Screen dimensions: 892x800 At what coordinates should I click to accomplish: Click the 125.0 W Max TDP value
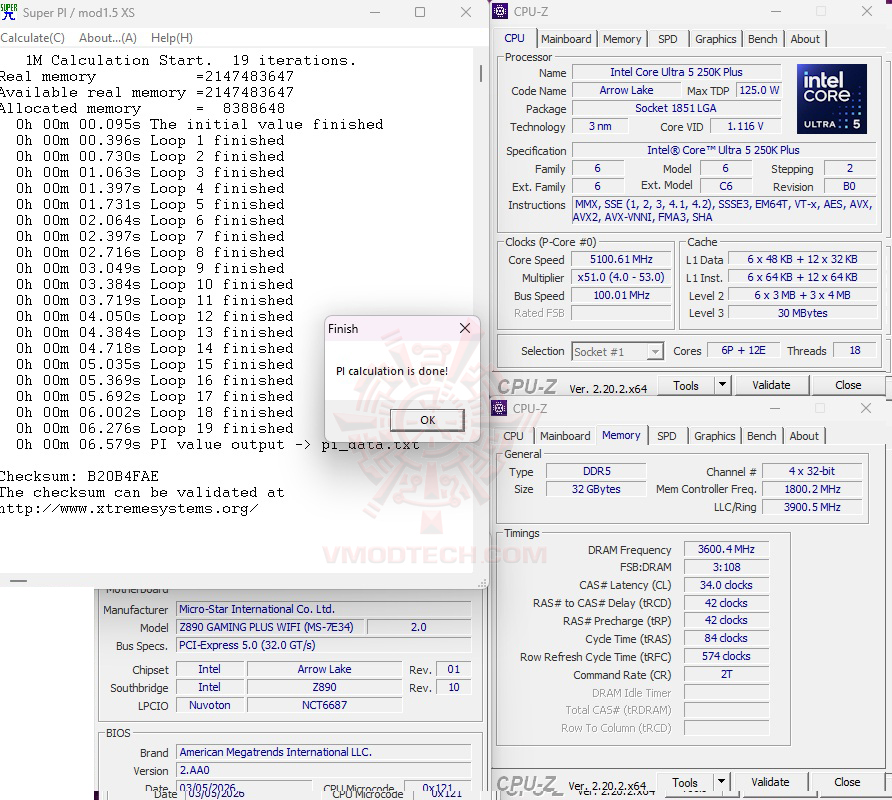click(759, 90)
